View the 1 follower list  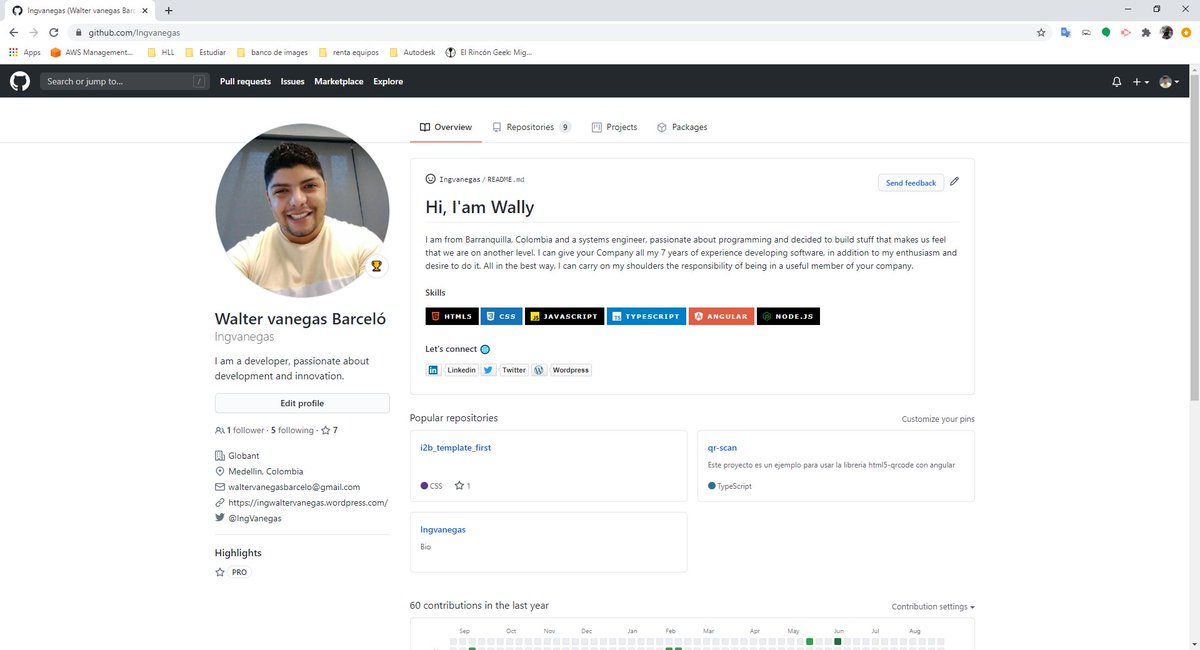(x=240, y=431)
